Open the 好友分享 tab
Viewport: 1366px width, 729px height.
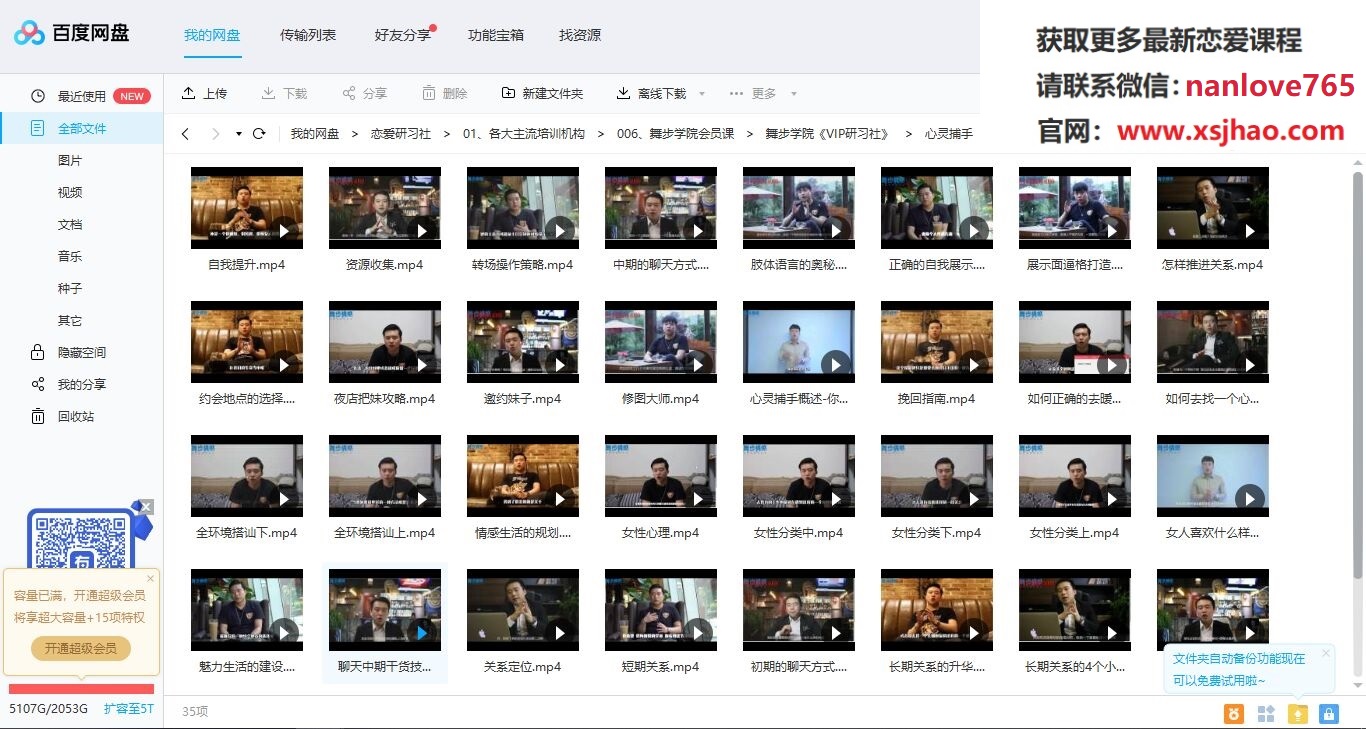click(x=402, y=35)
